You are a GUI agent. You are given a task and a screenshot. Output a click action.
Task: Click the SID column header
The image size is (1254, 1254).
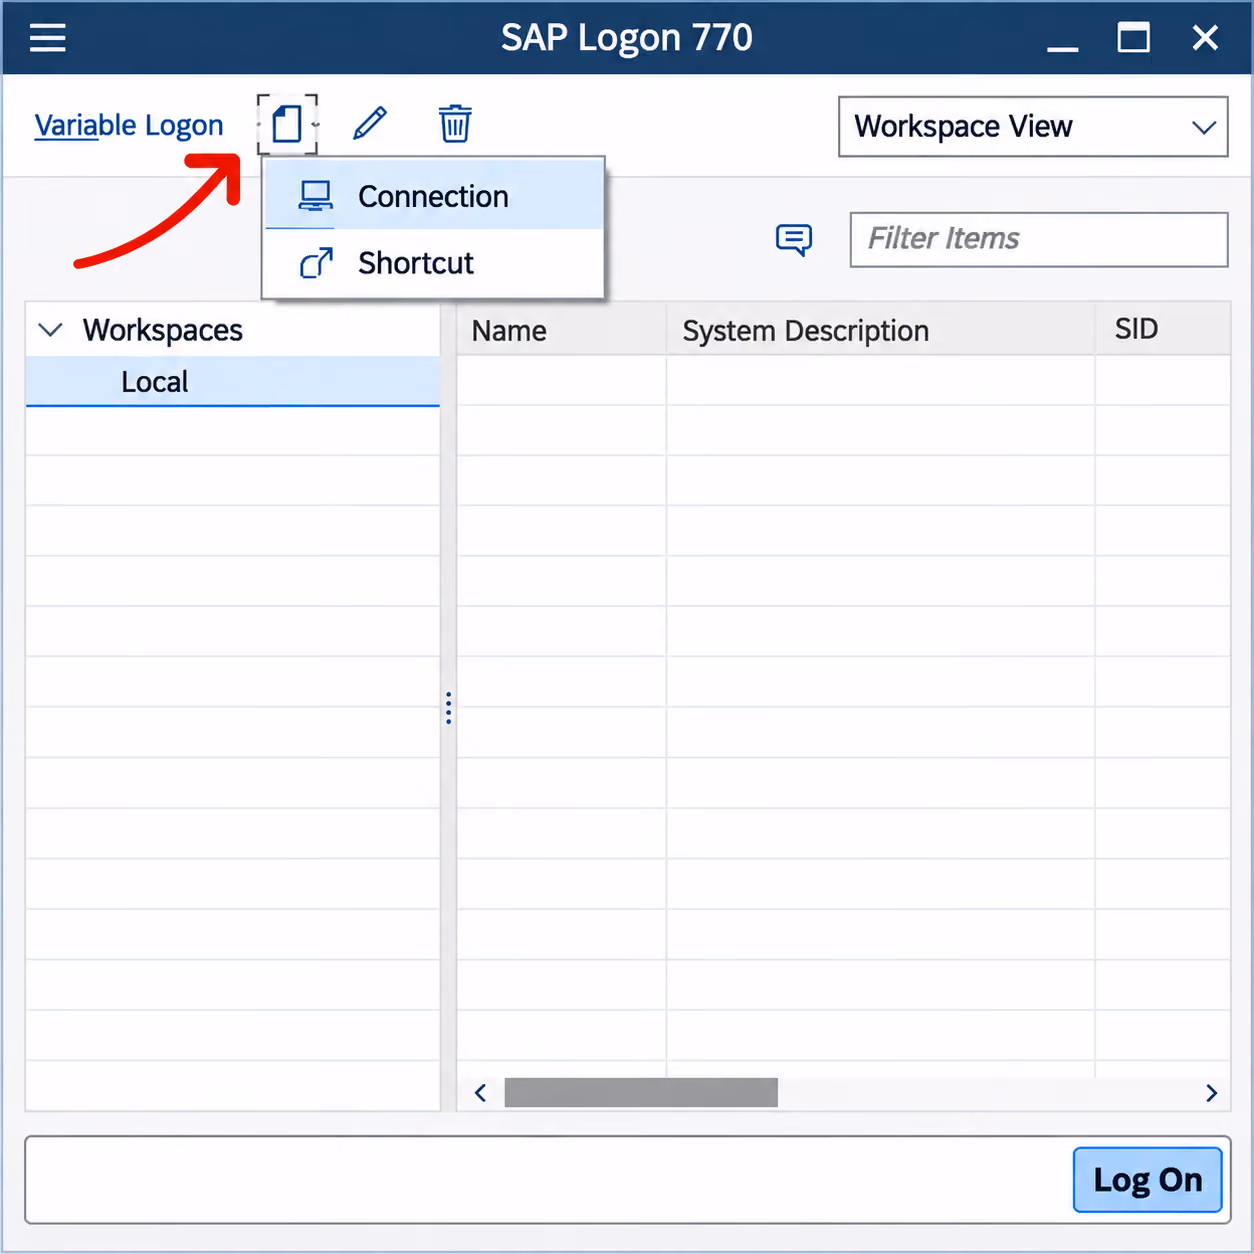tap(1163, 329)
